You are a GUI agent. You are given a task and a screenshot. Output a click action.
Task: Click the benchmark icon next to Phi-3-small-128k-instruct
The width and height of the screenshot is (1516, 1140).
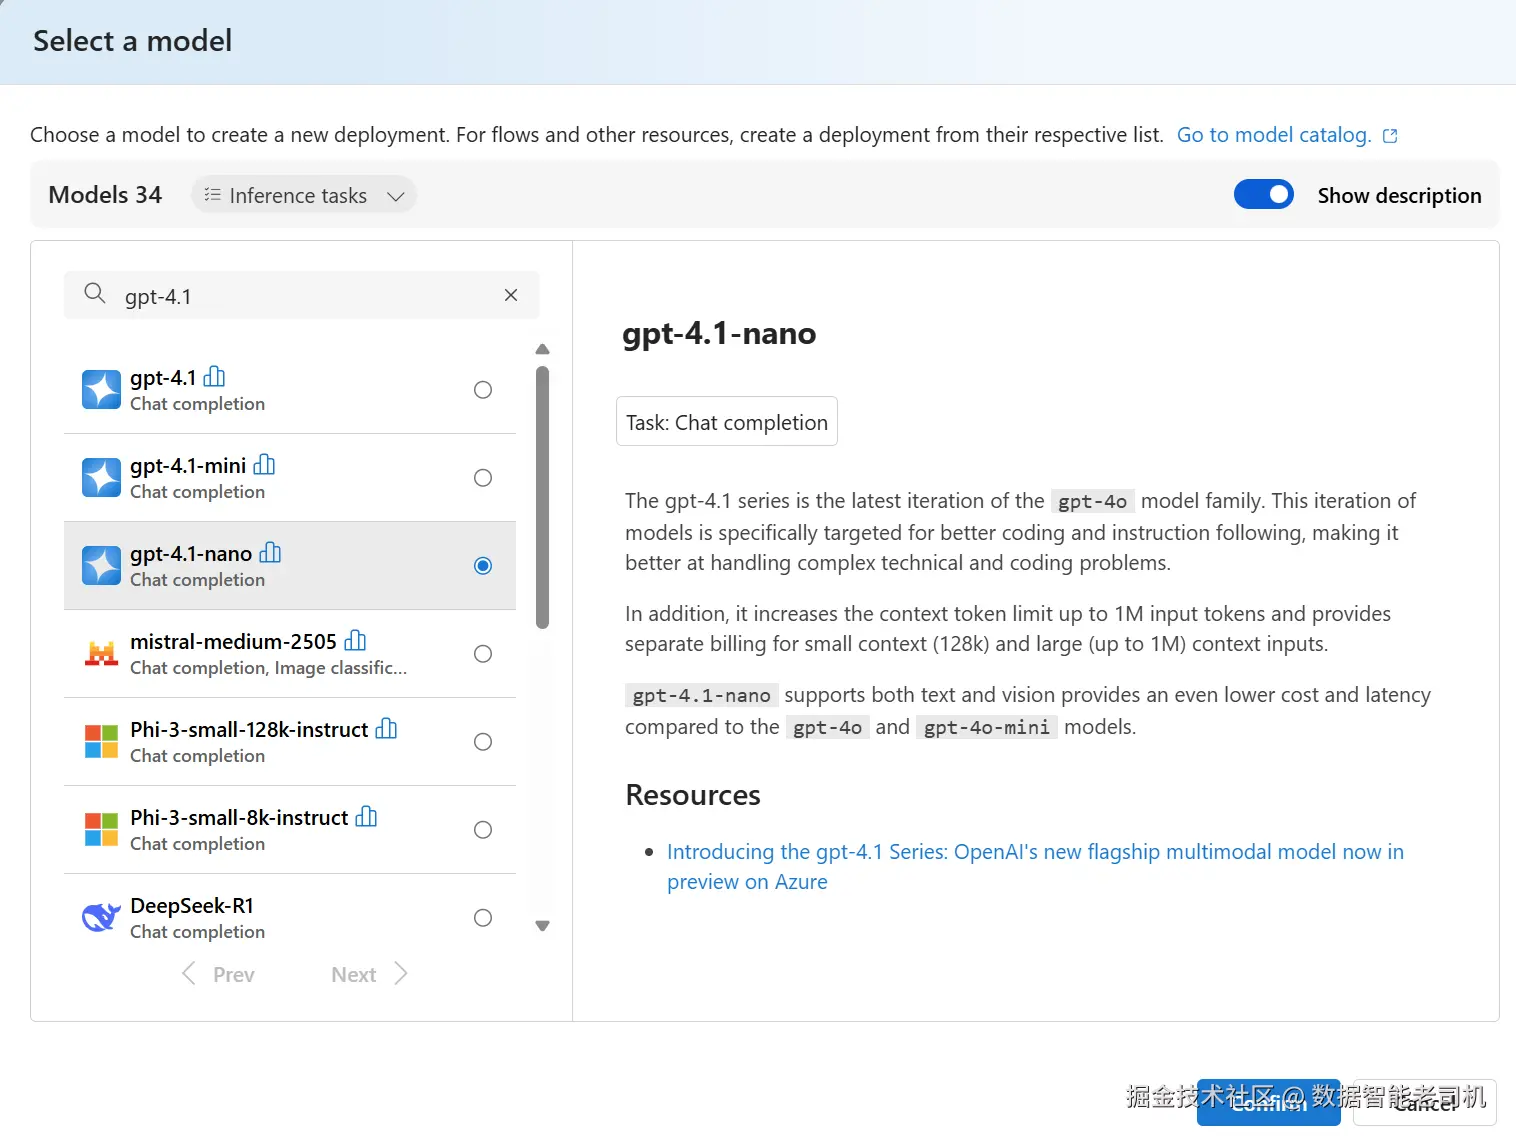tap(386, 729)
